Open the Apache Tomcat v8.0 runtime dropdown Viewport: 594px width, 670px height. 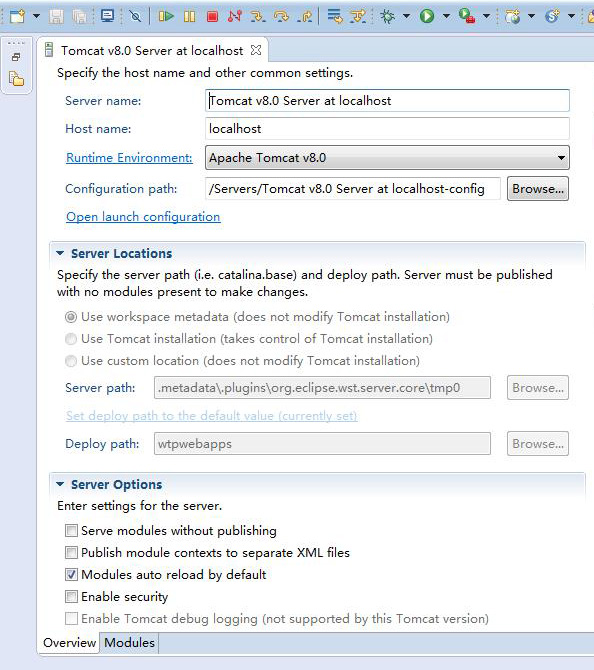387,158
